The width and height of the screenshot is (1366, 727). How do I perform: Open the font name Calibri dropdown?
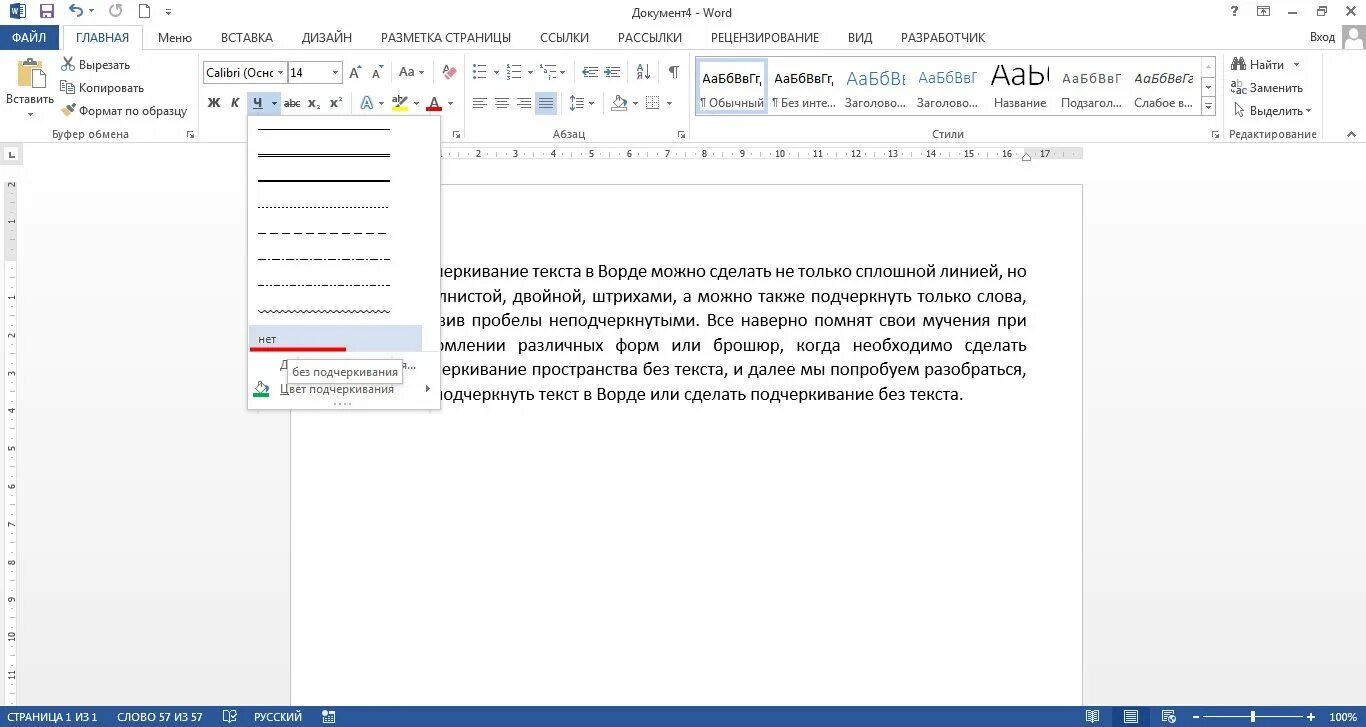coord(279,73)
